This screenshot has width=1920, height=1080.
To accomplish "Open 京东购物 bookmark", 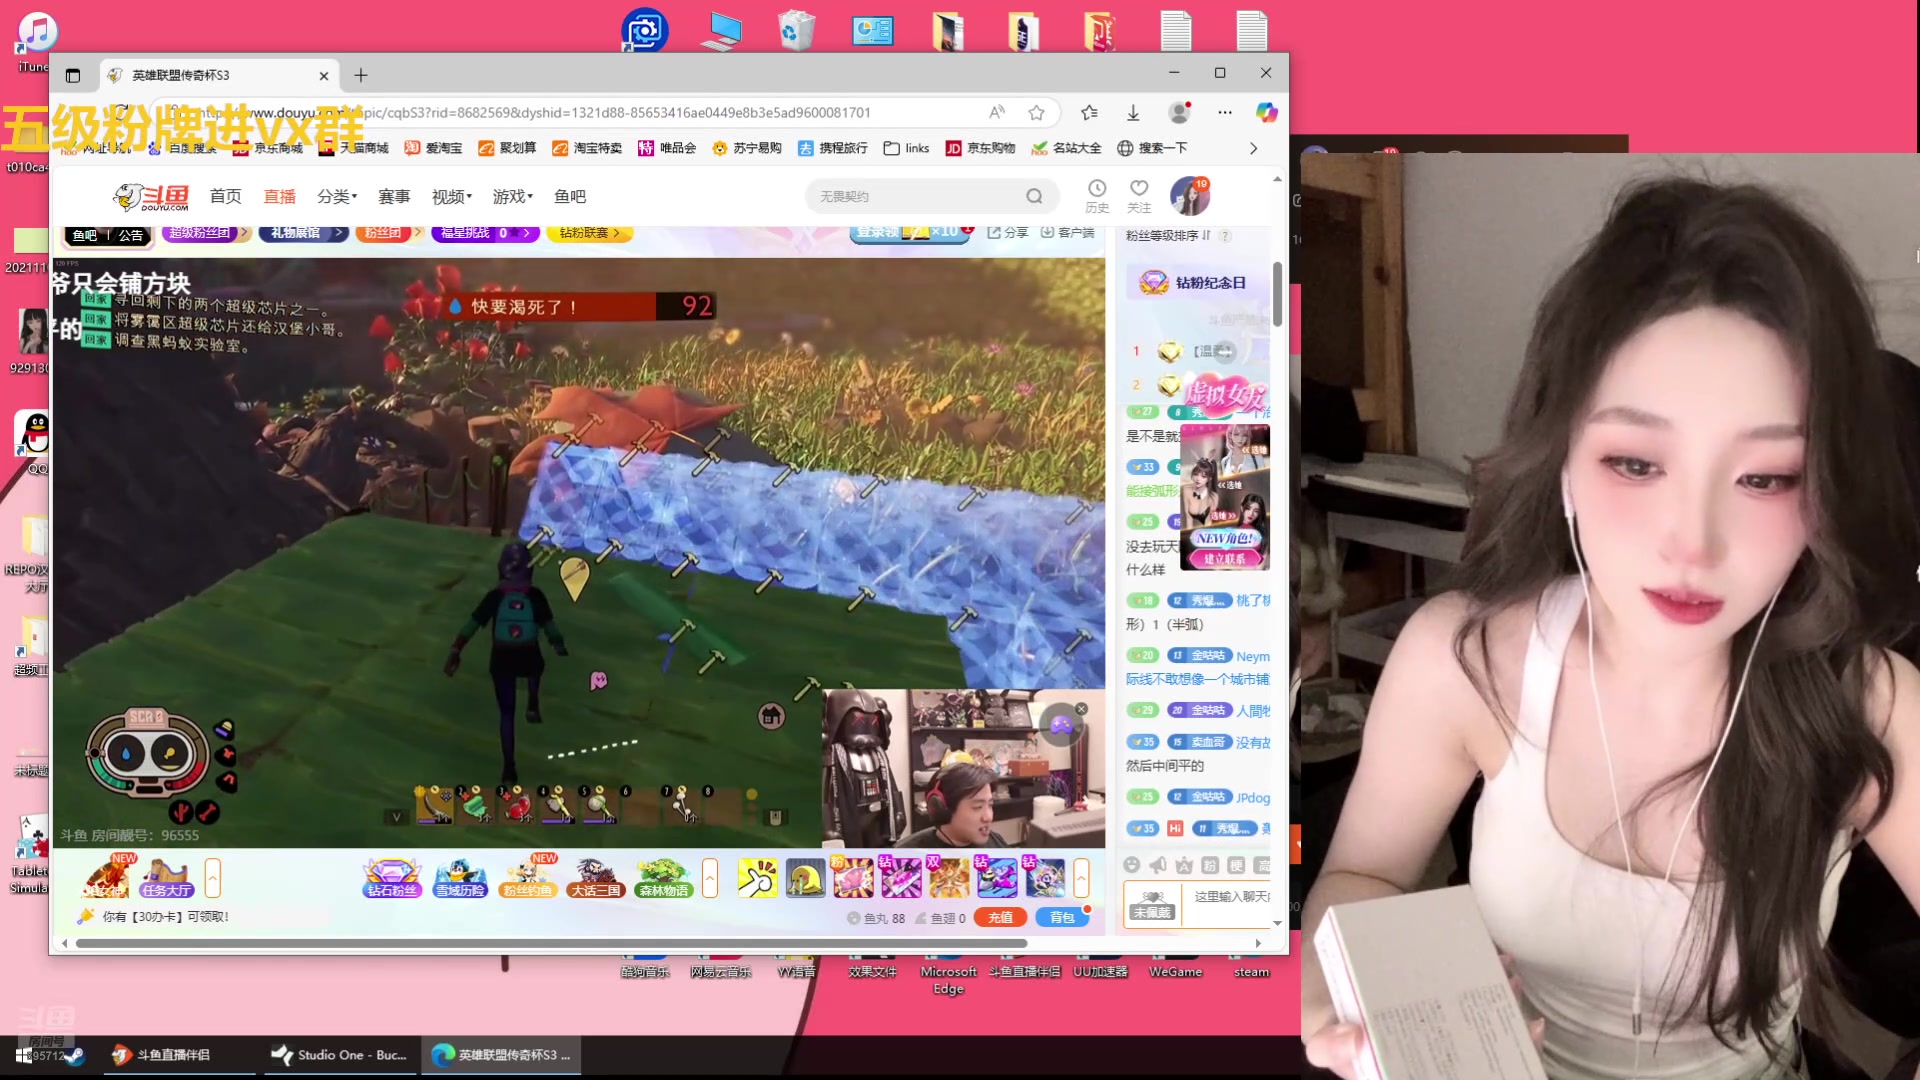I will click(x=980, y=148).
